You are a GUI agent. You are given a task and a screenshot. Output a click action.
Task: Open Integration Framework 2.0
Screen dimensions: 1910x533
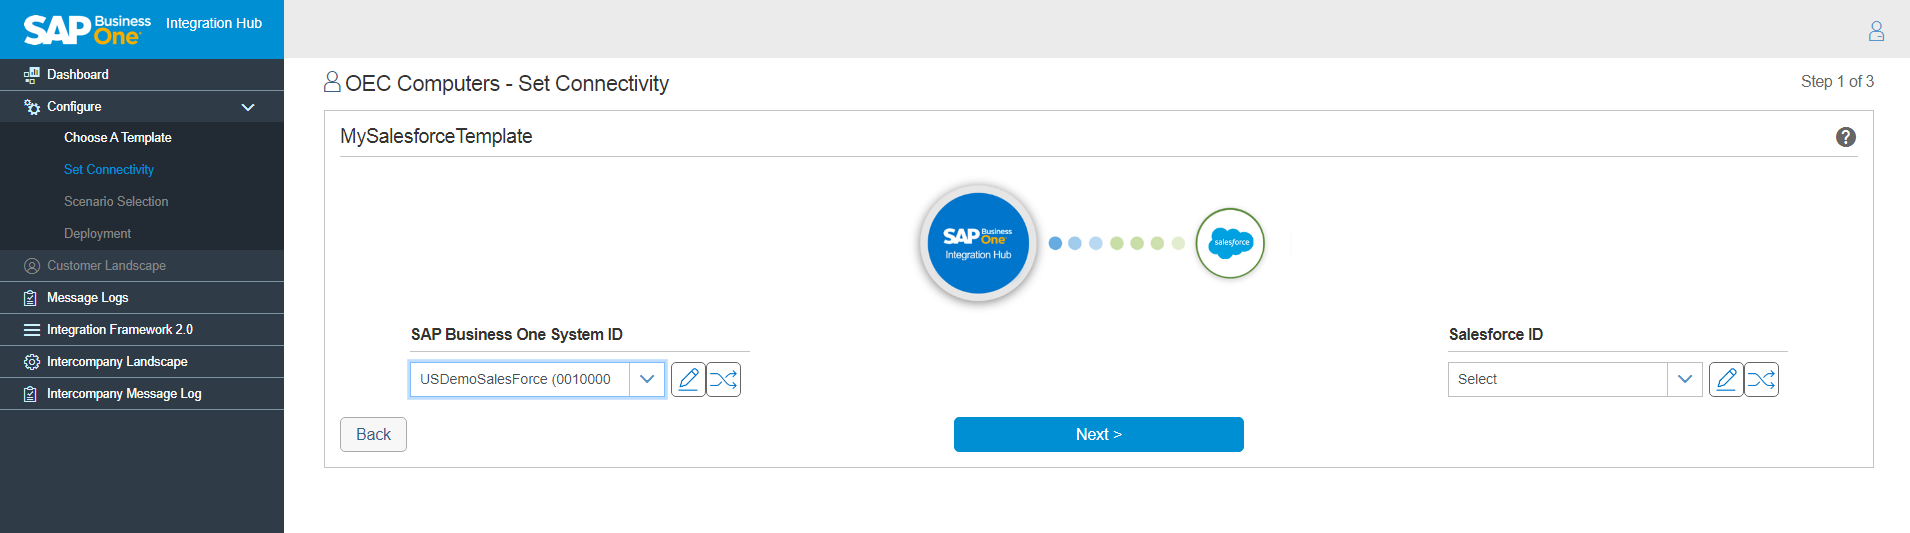tap(120, 330)
